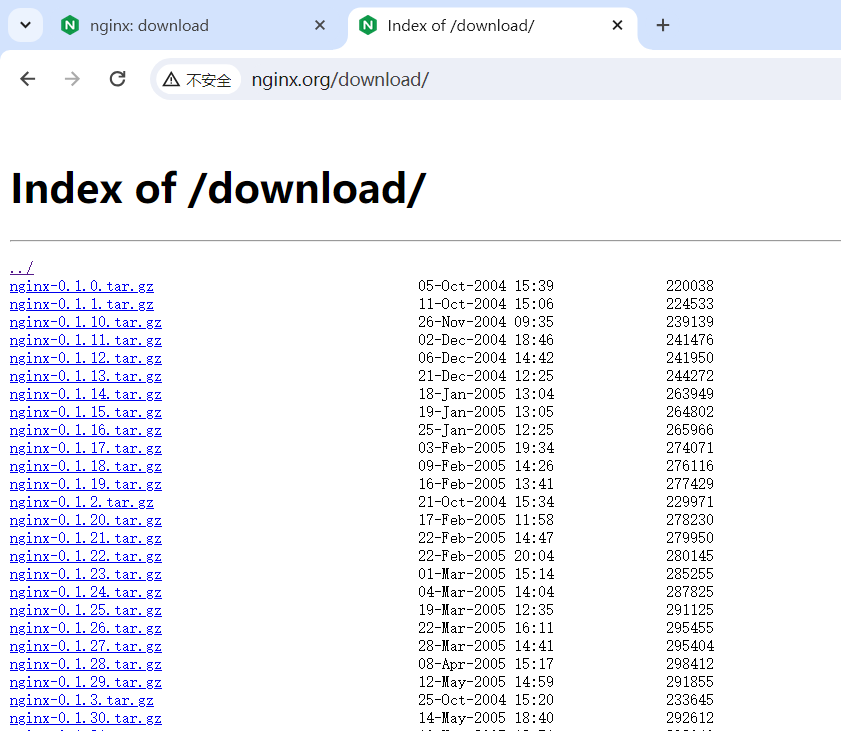Download nginx-0.1.25.tar.gz

(86, 610)
